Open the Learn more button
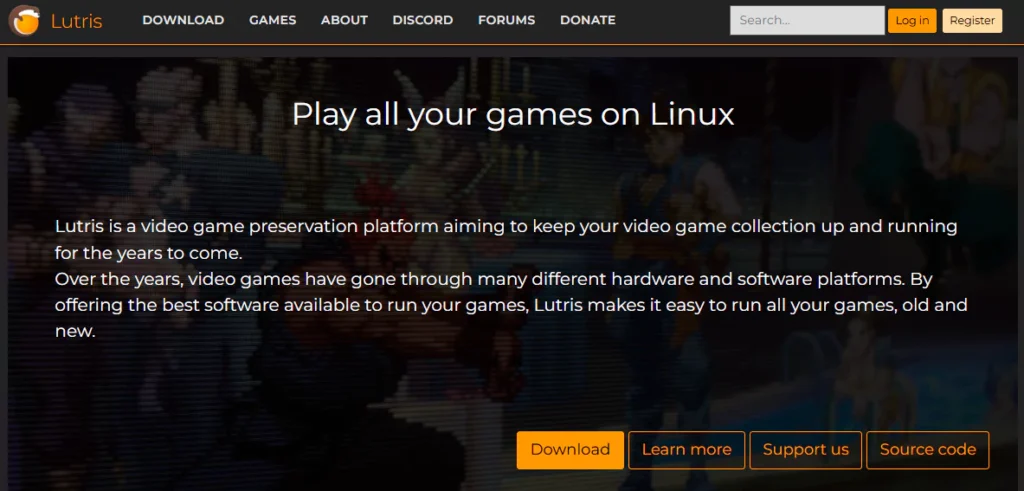1024x491 pixels. (686, 450)
